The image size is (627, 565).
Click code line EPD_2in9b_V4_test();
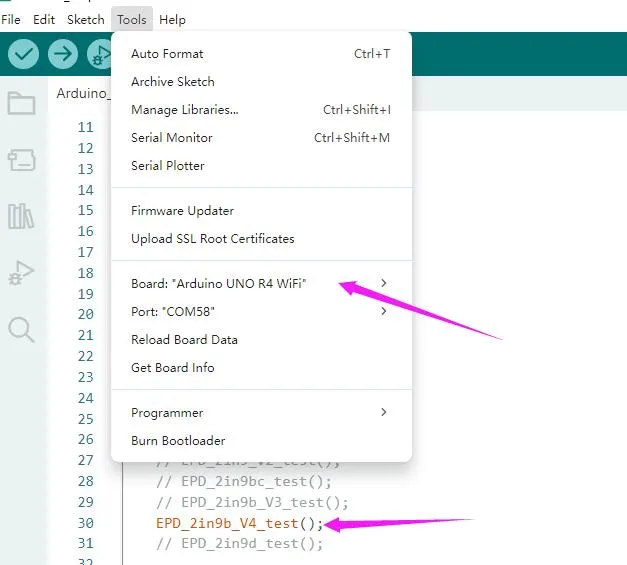click(x=239, y=523)
